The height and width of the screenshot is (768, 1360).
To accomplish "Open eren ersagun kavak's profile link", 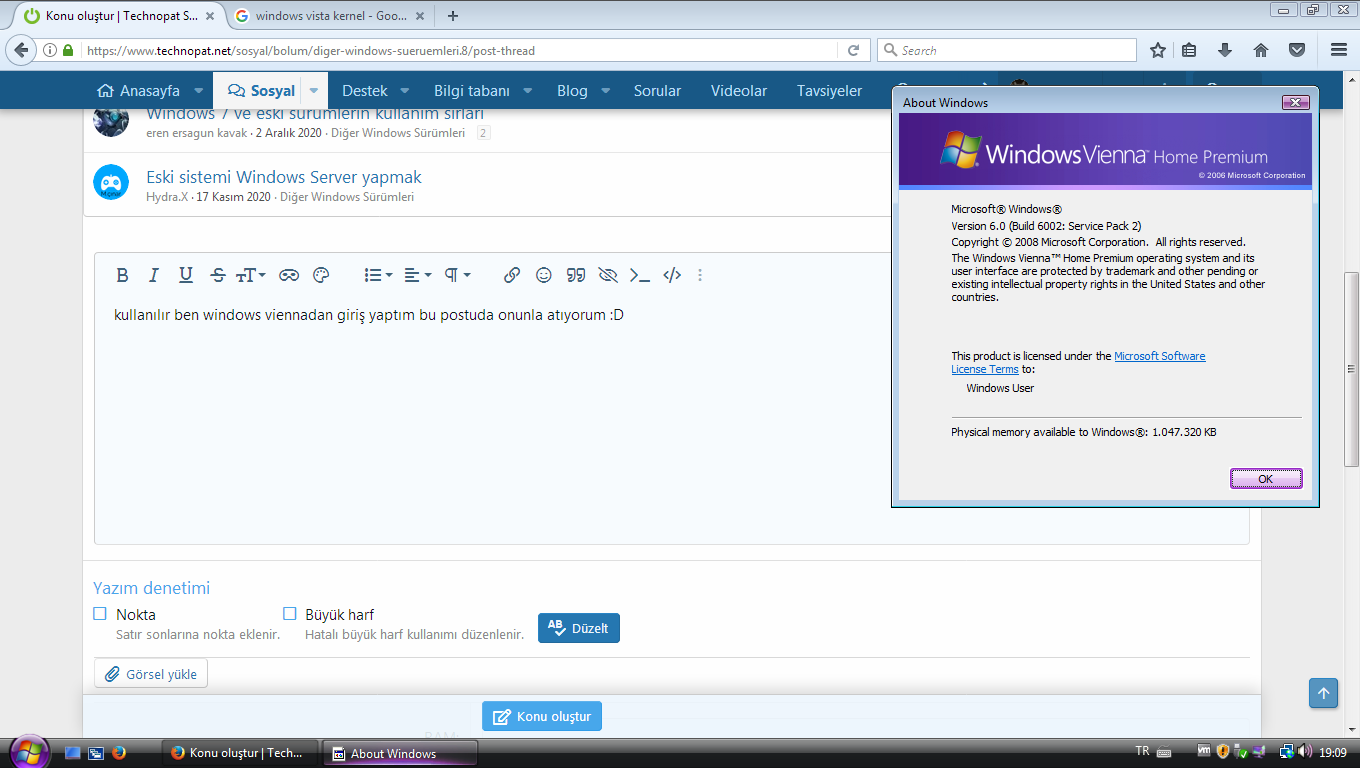I will point(196,133).
